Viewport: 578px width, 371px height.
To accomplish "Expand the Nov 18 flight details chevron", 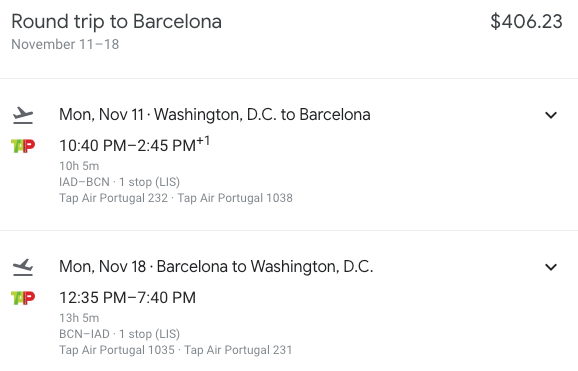I will [551, 267].
